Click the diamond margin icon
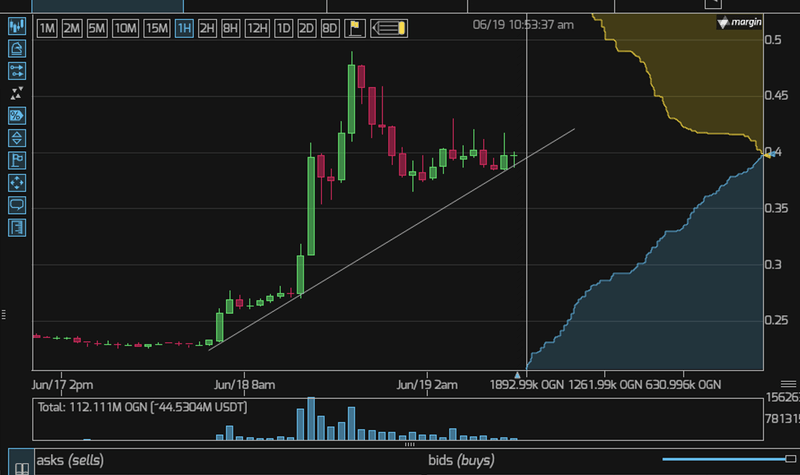The height and width of the screenshot is (475, 800). pos(723,22)
